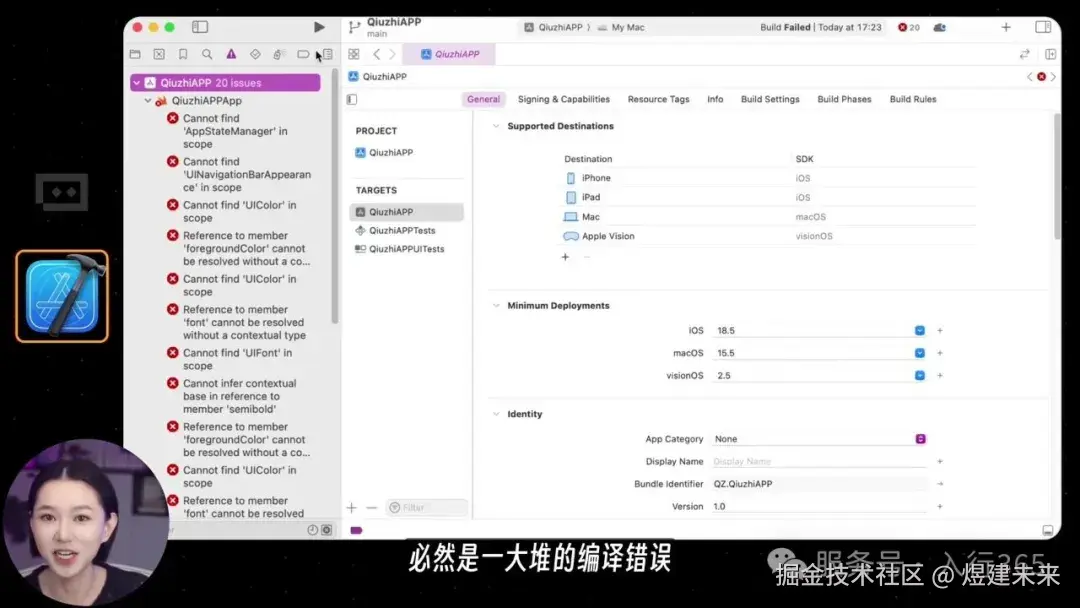Filter navigator to errors only
This screenshot has width=1080, height=608.
pyautogui.click(x=326, y=530)
